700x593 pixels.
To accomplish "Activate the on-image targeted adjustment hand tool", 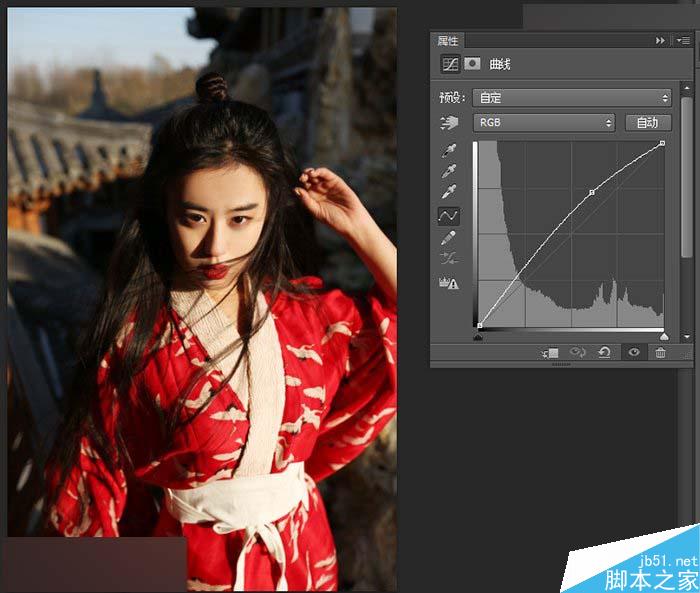I will pos(449,122).
